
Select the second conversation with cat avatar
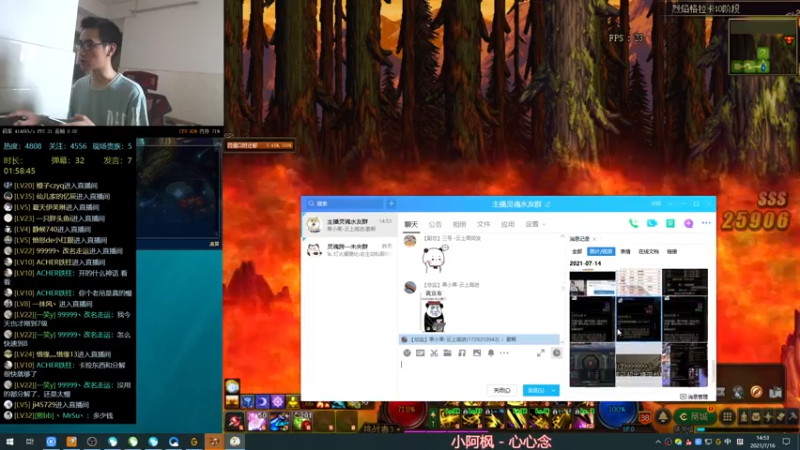(x=350, y=249)
